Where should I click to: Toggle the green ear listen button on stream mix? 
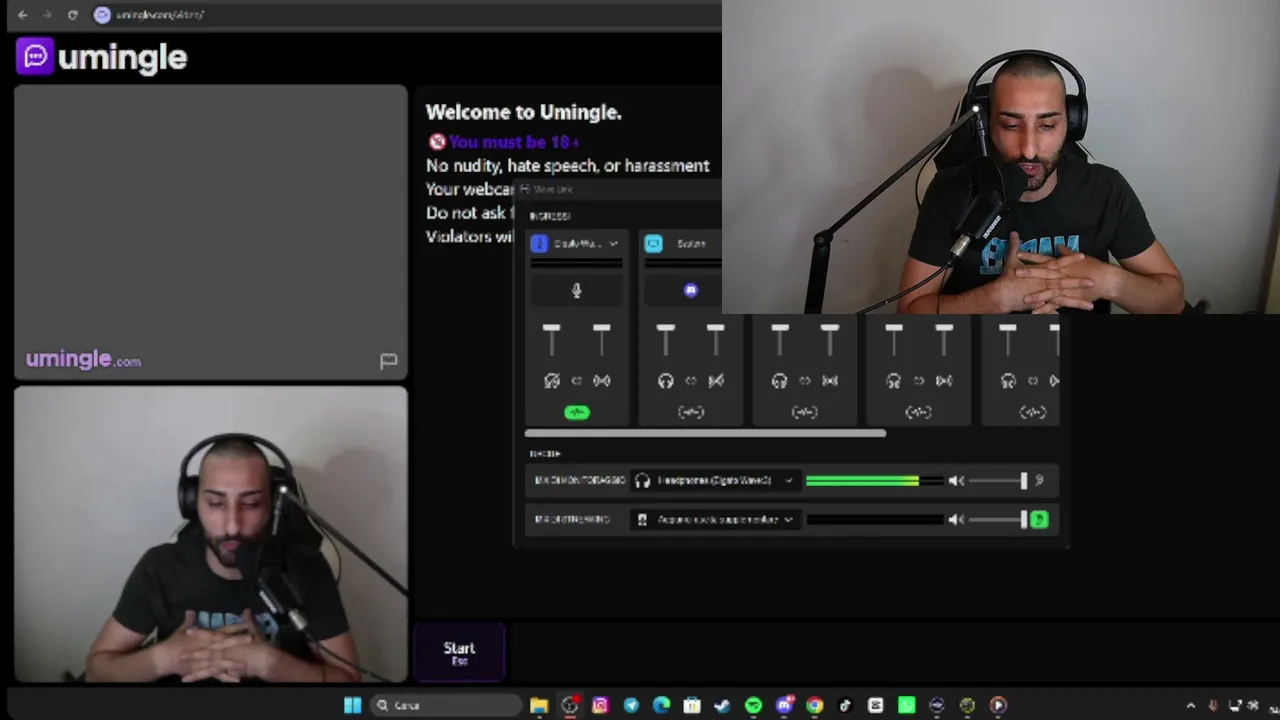tap(1039, 520)
